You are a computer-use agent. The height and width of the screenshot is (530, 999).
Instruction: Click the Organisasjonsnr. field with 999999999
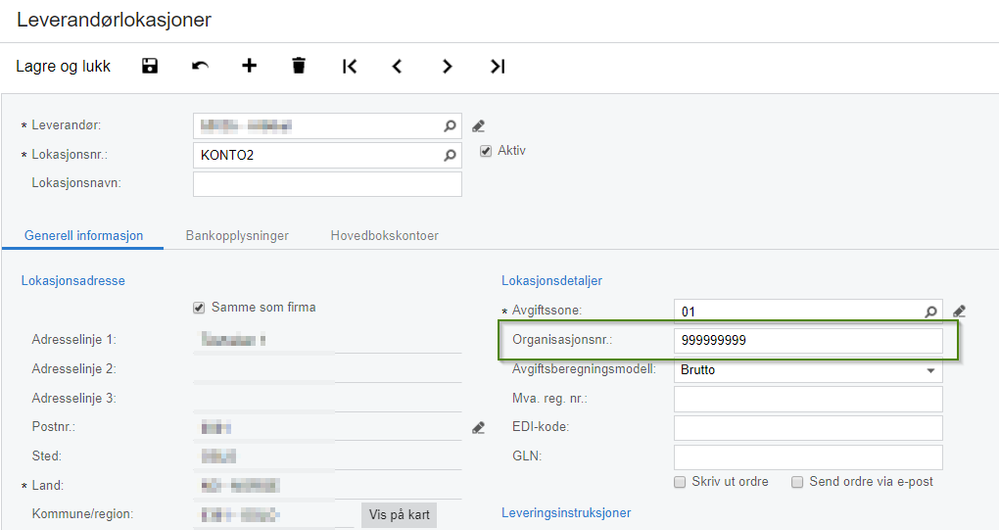808,340
